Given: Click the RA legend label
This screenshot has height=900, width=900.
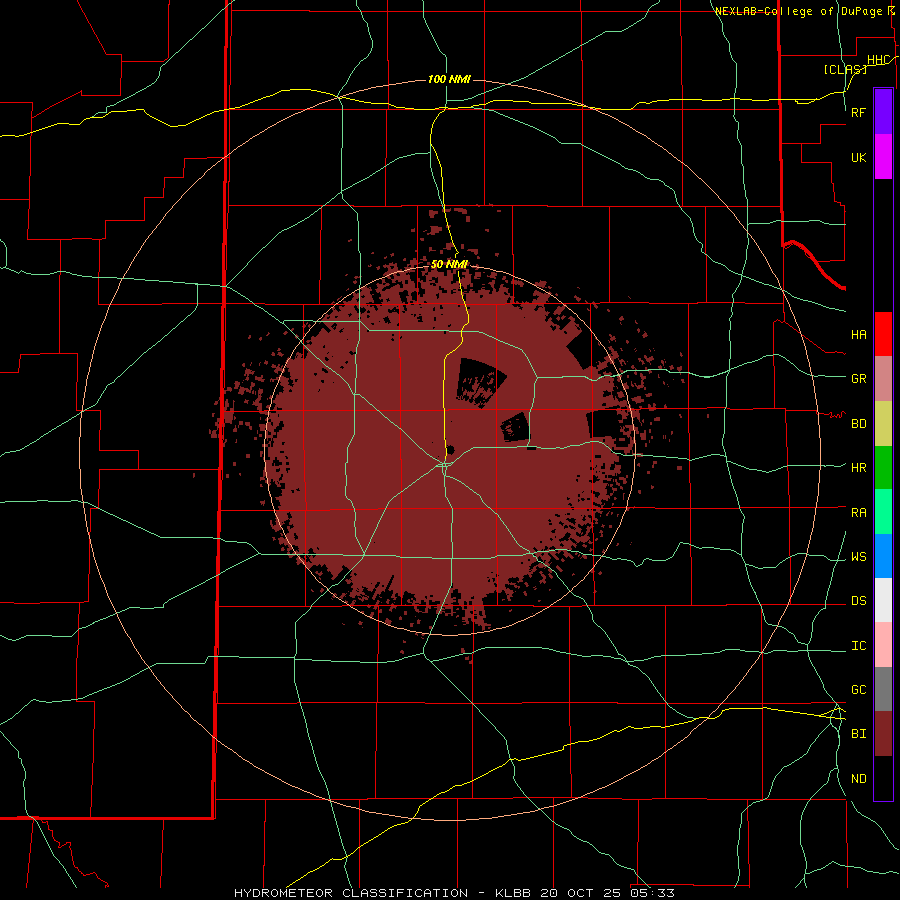Looking at the screenshot, I should (x=859, y=513).
